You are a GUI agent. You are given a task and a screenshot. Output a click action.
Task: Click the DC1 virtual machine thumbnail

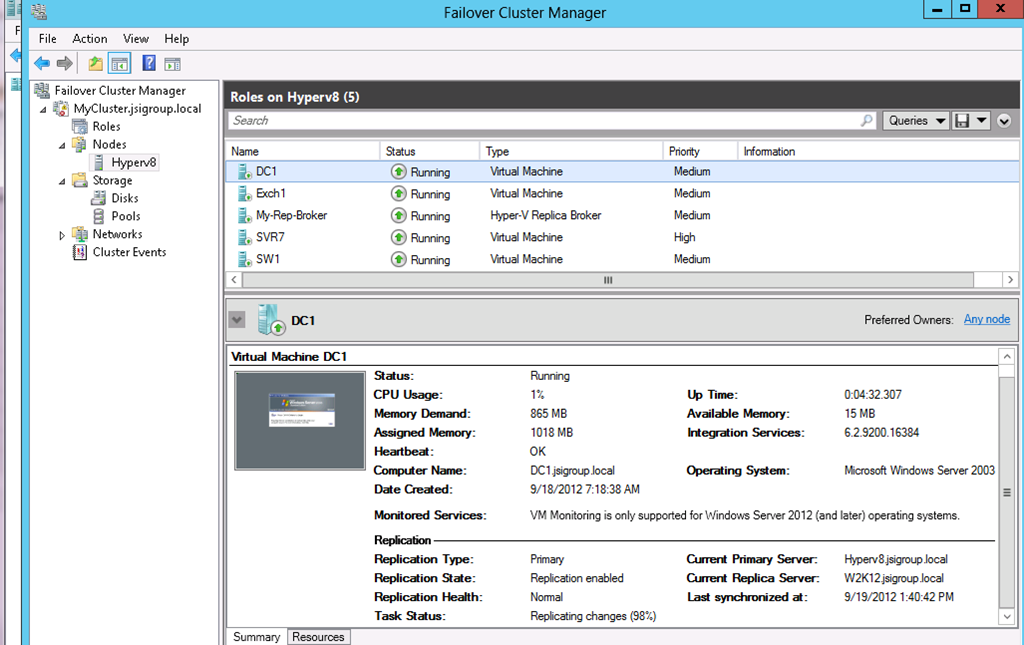[x=299, y=420]
